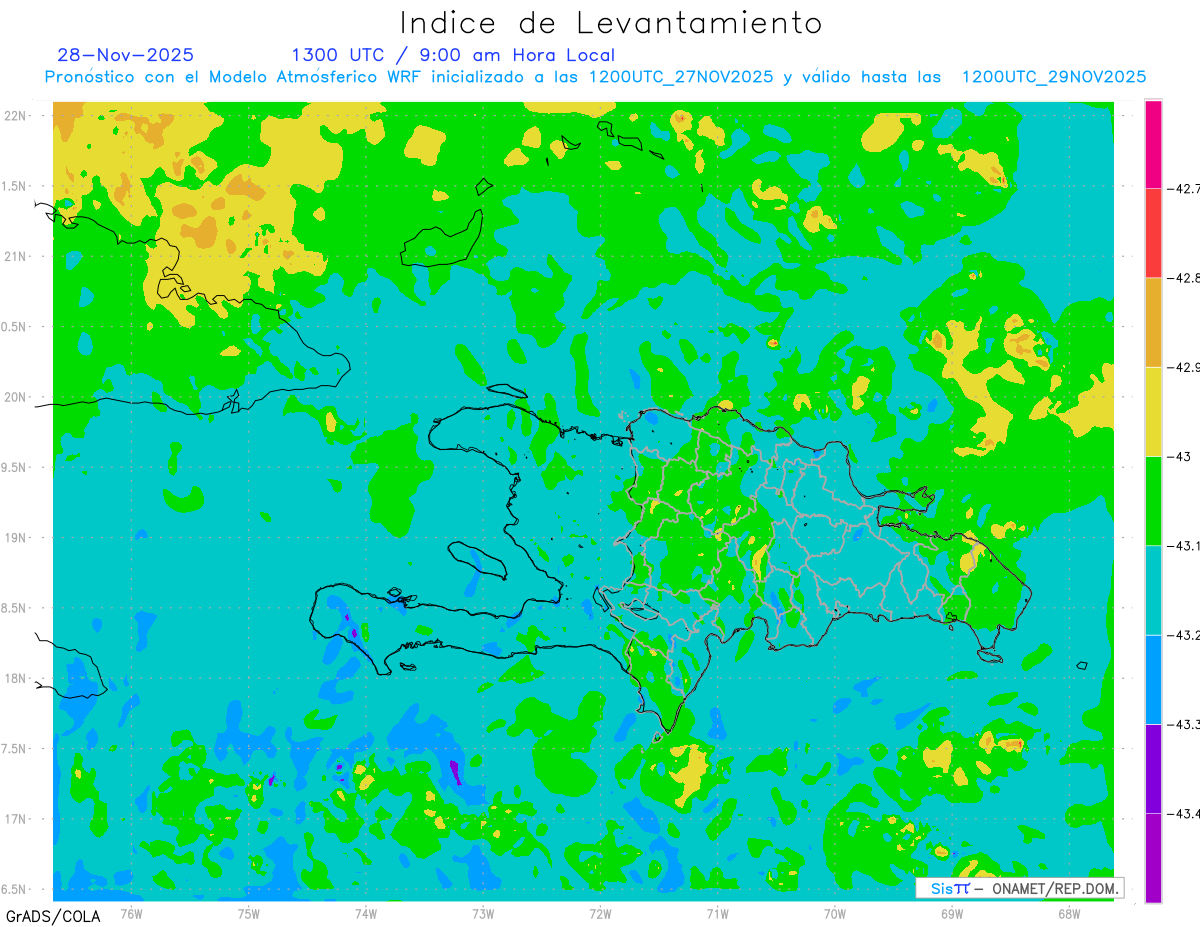The width and height of the screenshot is (1200, 927).
Task: Click the '73W' longitude label
Action: coord(483,914)
